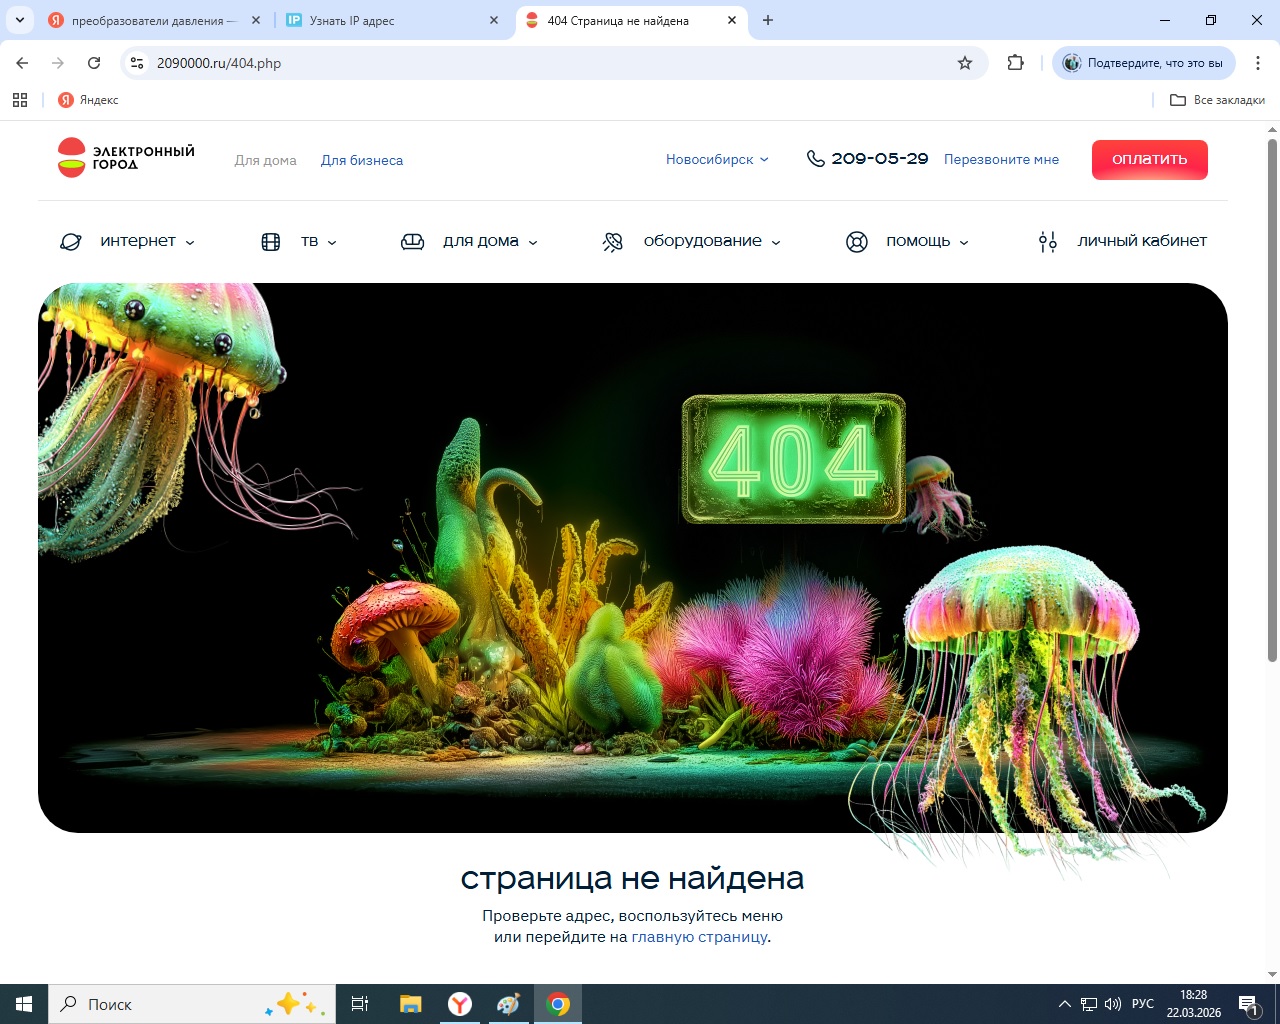Screen dimensions: 1280x1024
Task: Select the Для бизнеса section
Action: click(362, 161)
